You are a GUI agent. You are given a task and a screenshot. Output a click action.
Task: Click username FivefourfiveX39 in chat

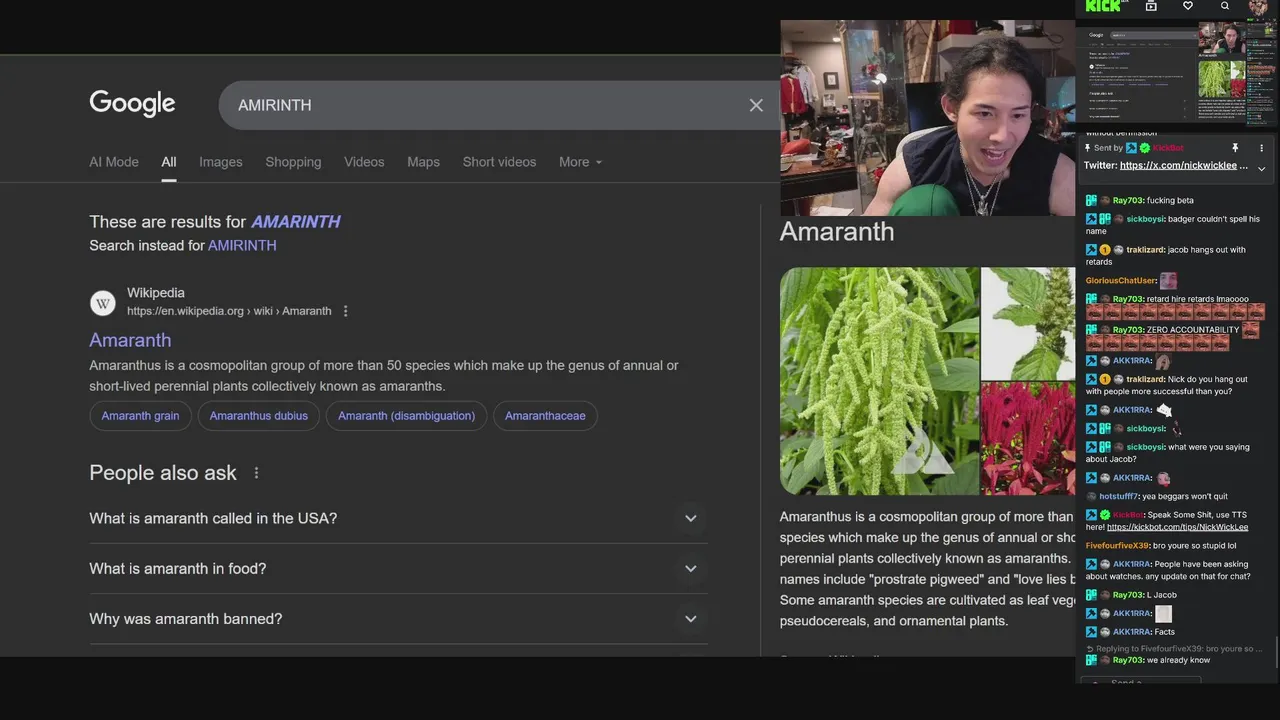click(1118, 546)
